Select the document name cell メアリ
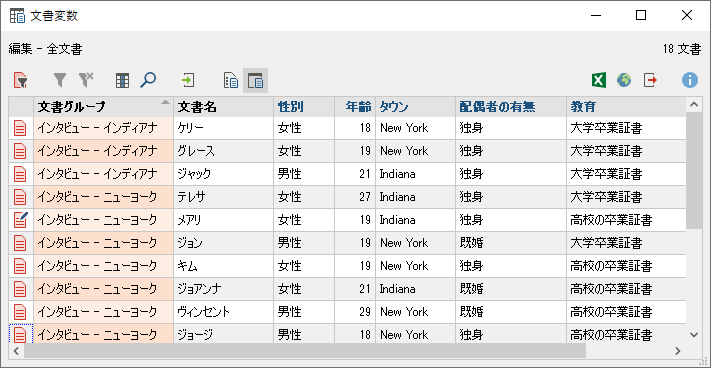 (224, 220)
